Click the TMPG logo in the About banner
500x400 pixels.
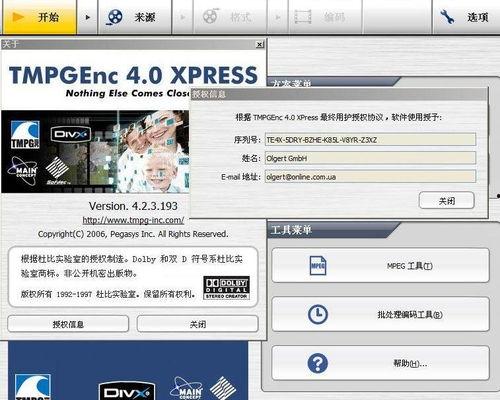point(25,135)
